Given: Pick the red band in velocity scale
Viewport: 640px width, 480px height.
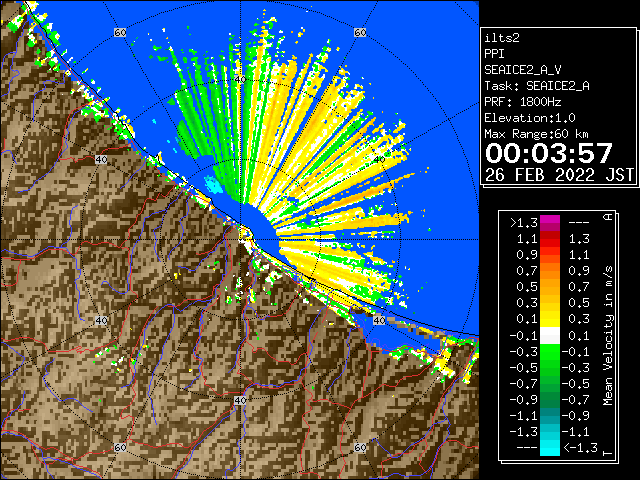Looking at the screenshot, I should pos(550,239).
